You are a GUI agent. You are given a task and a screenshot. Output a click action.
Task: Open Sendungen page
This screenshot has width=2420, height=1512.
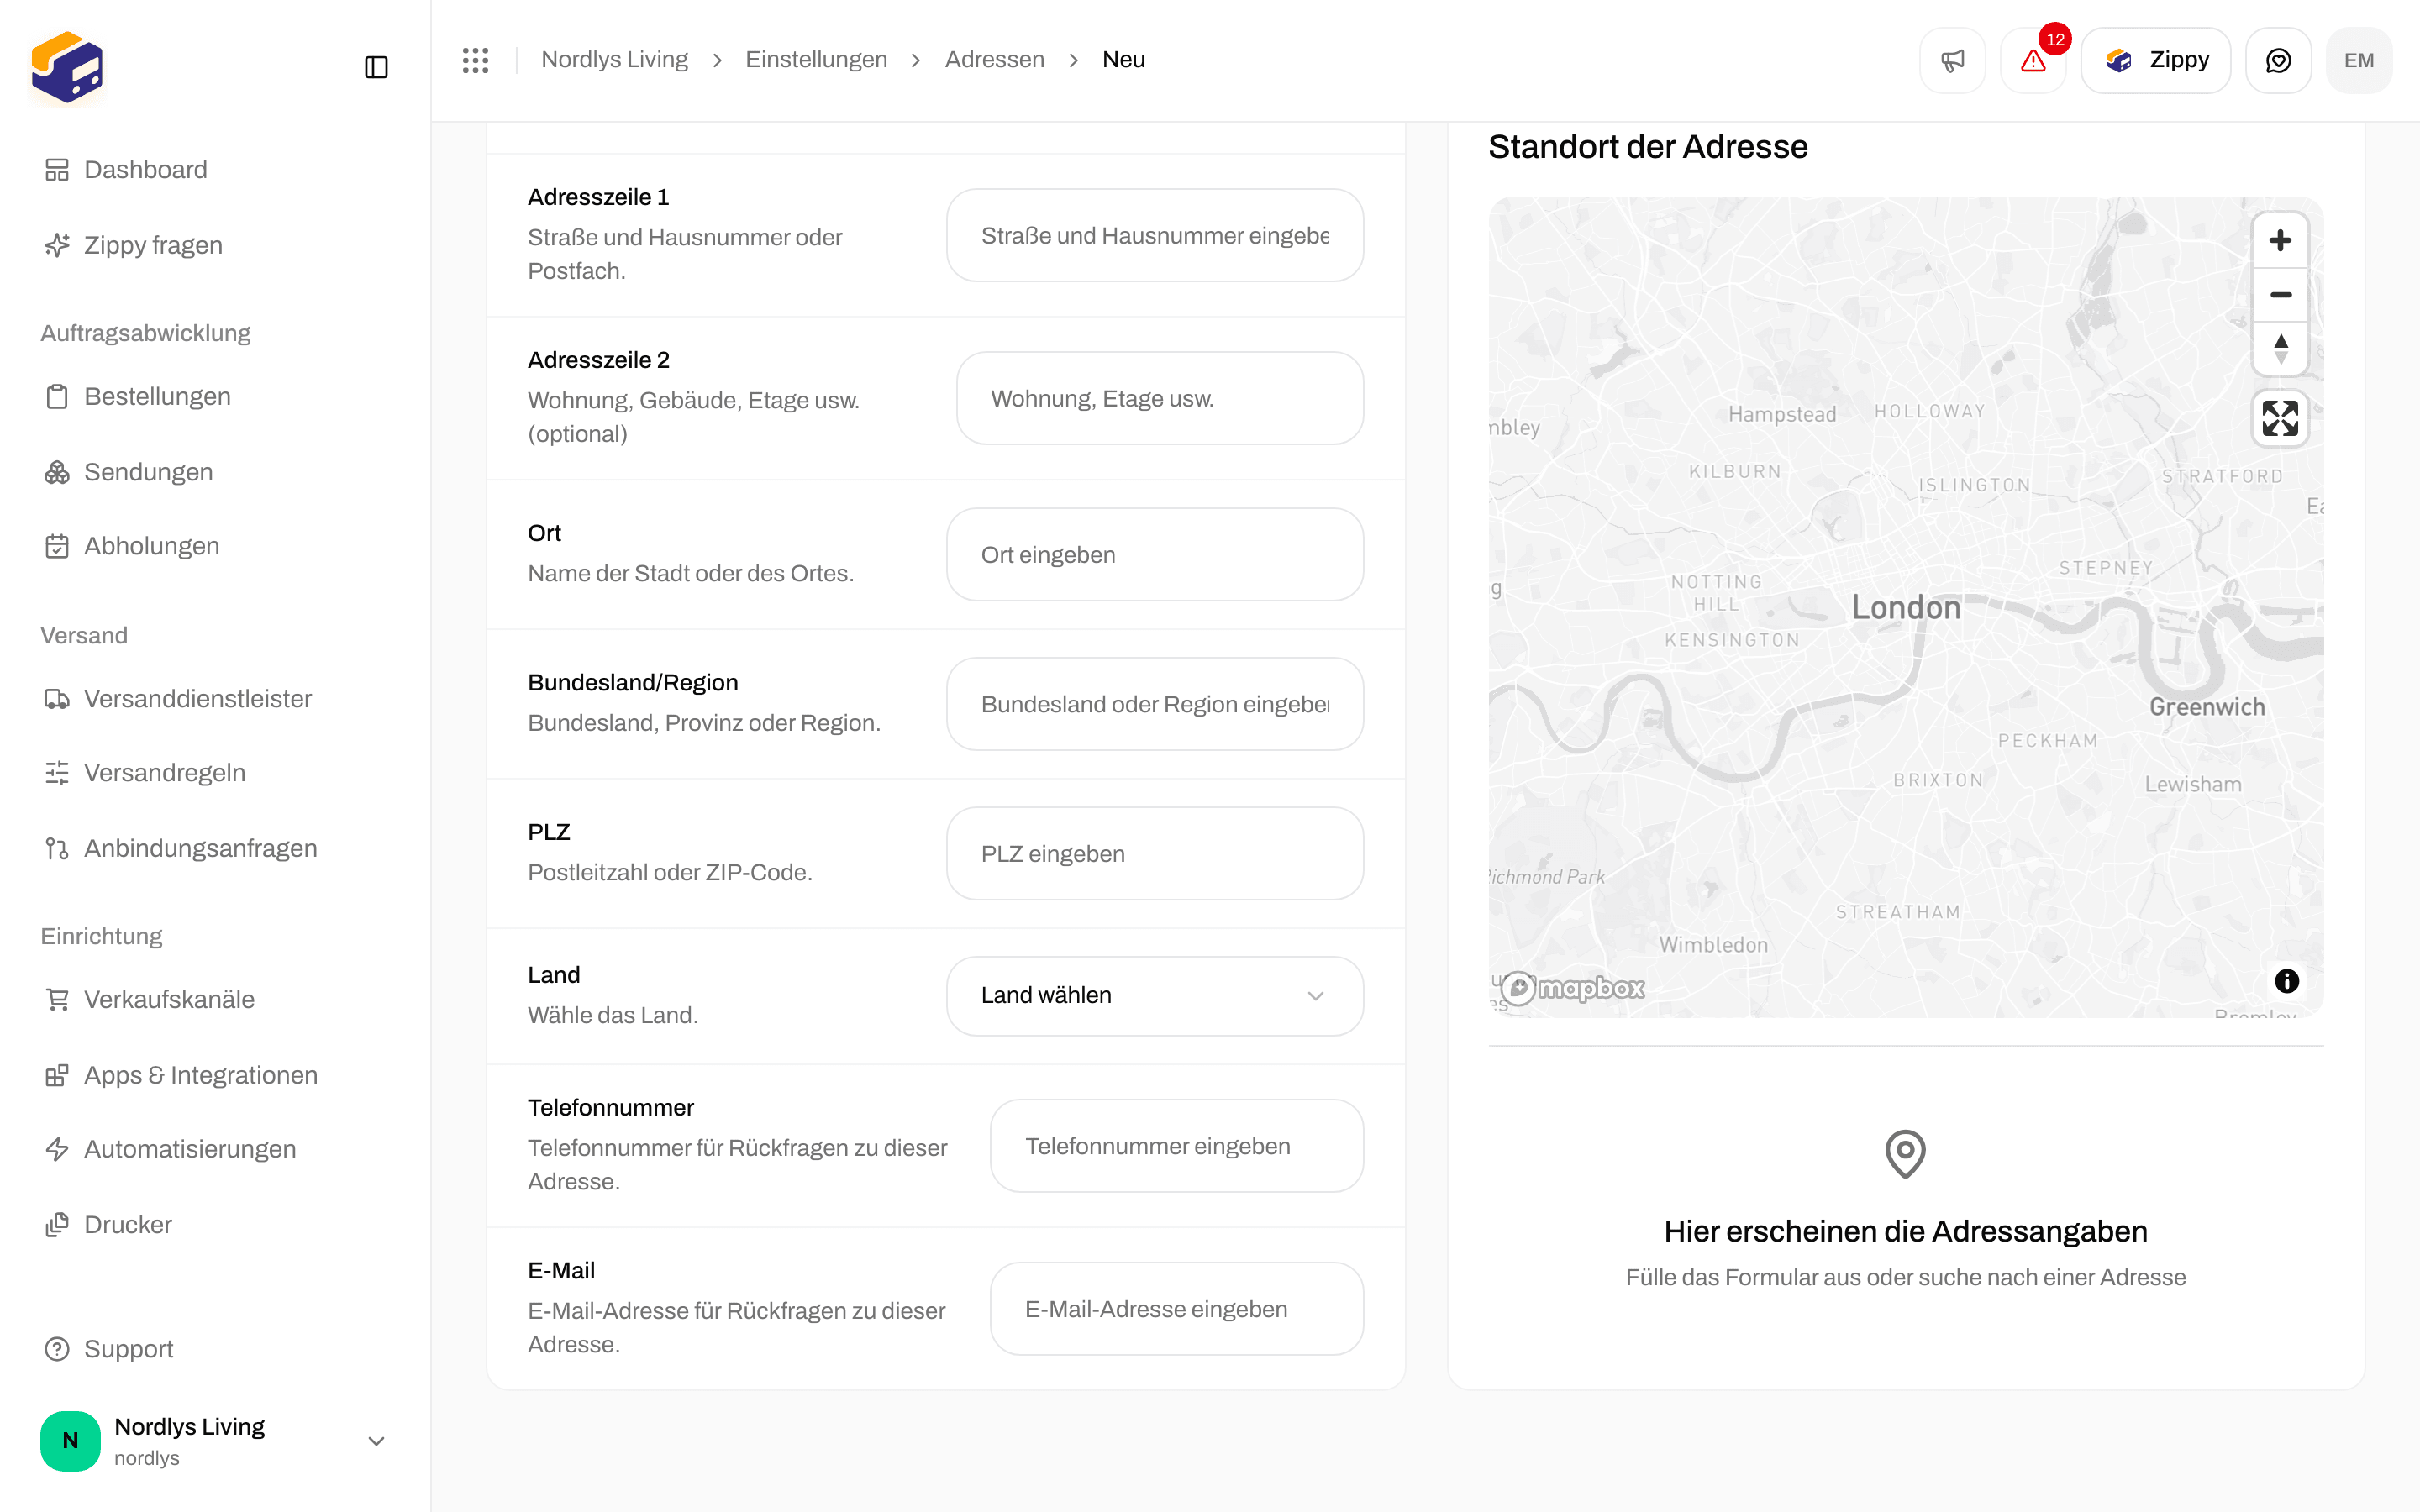(215, 472)
